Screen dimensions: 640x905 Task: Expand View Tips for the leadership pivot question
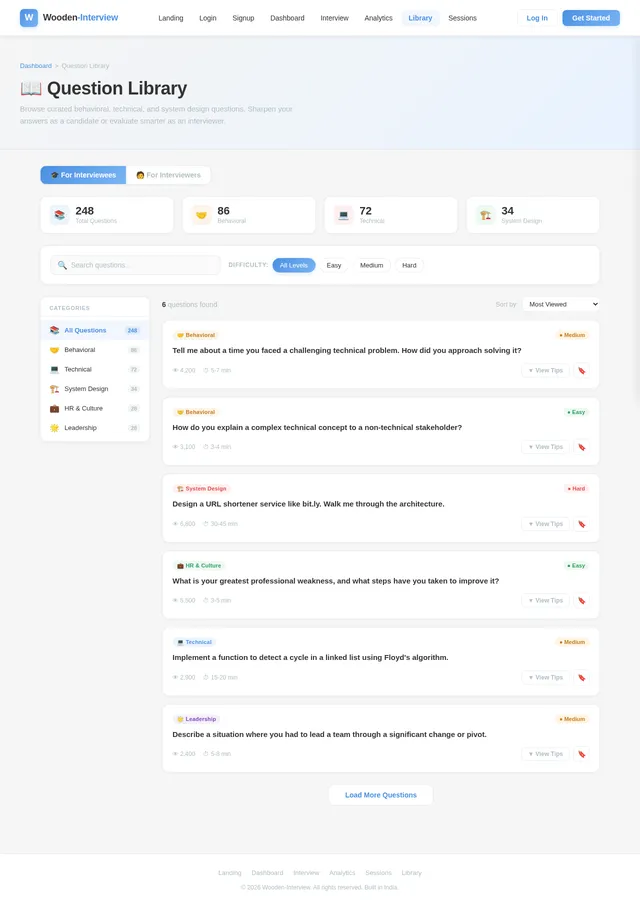coord(545,754)
